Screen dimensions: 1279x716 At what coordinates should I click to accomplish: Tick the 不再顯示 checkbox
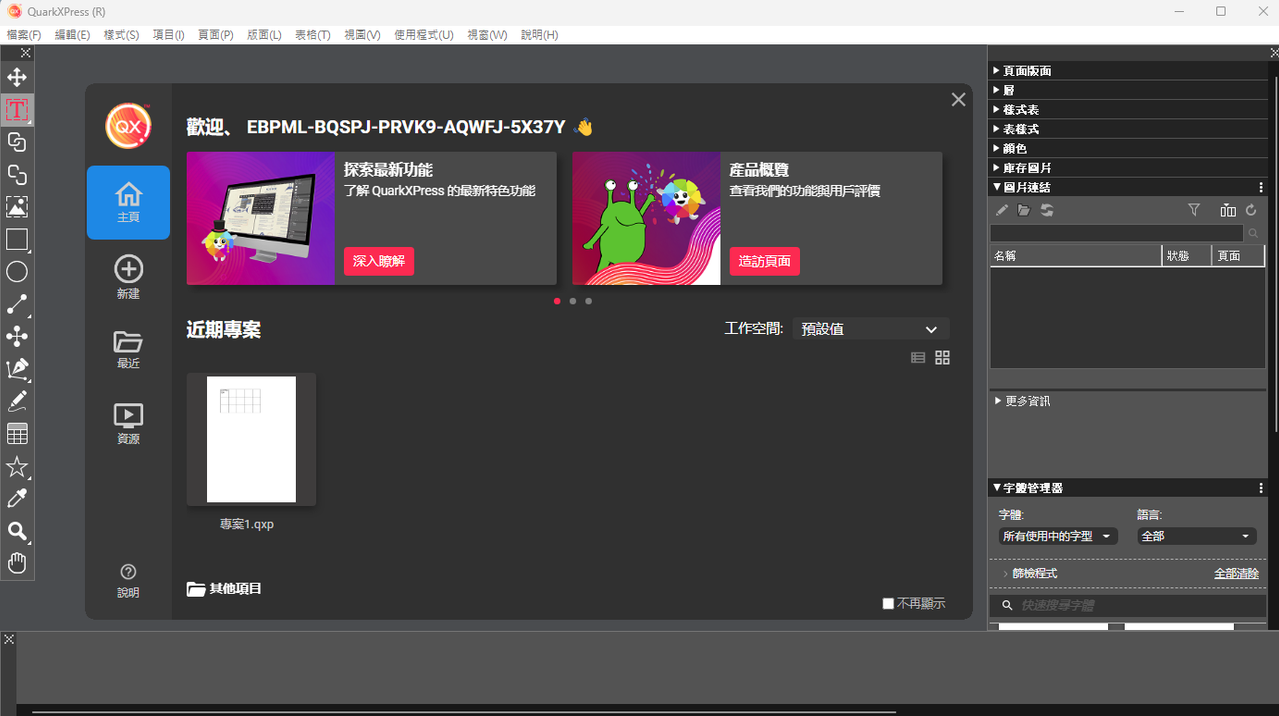888,603
